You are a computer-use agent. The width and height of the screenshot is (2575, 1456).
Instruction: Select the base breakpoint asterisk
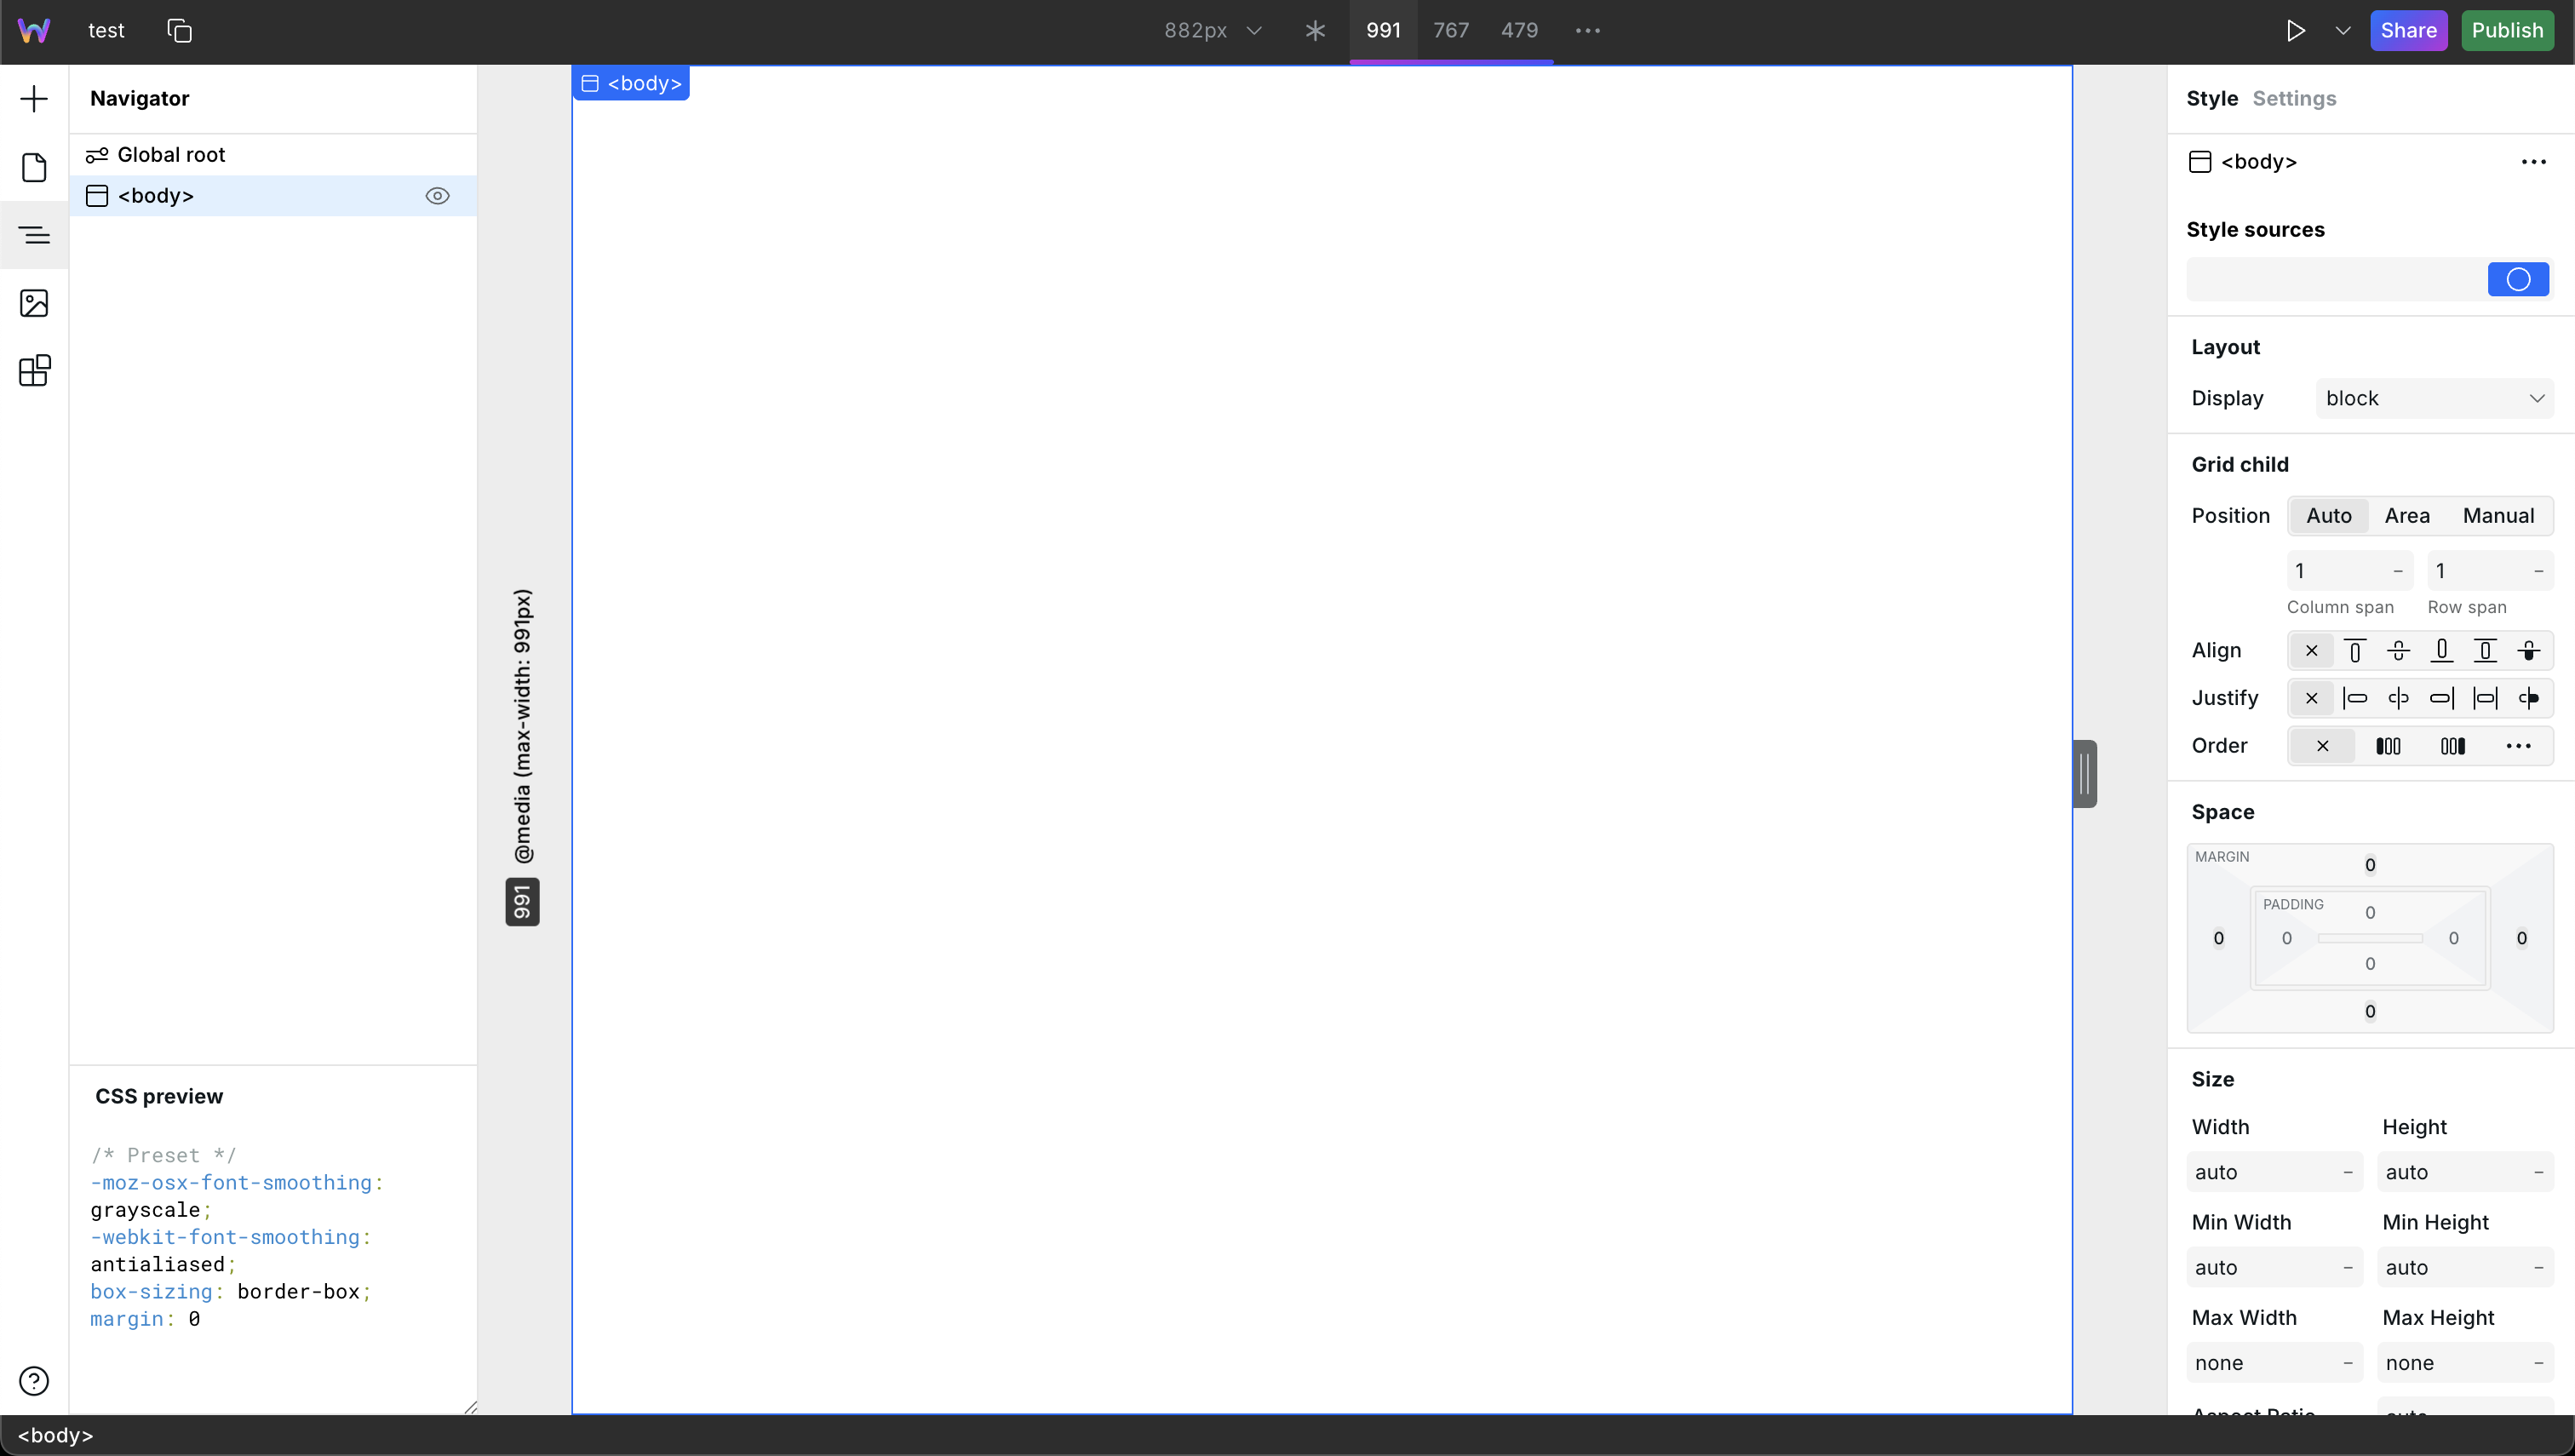(x=1315, y=31)
